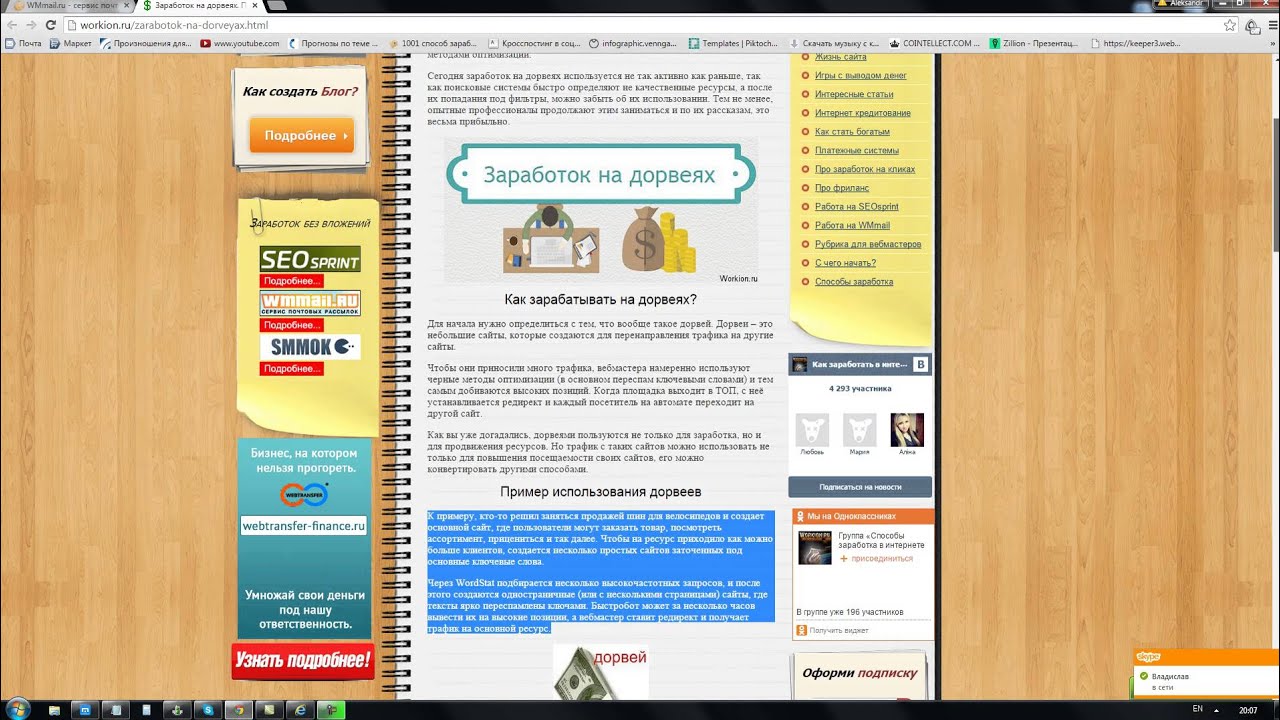Switch the EN keyboard language indicator

click(x=1198, y=709)
